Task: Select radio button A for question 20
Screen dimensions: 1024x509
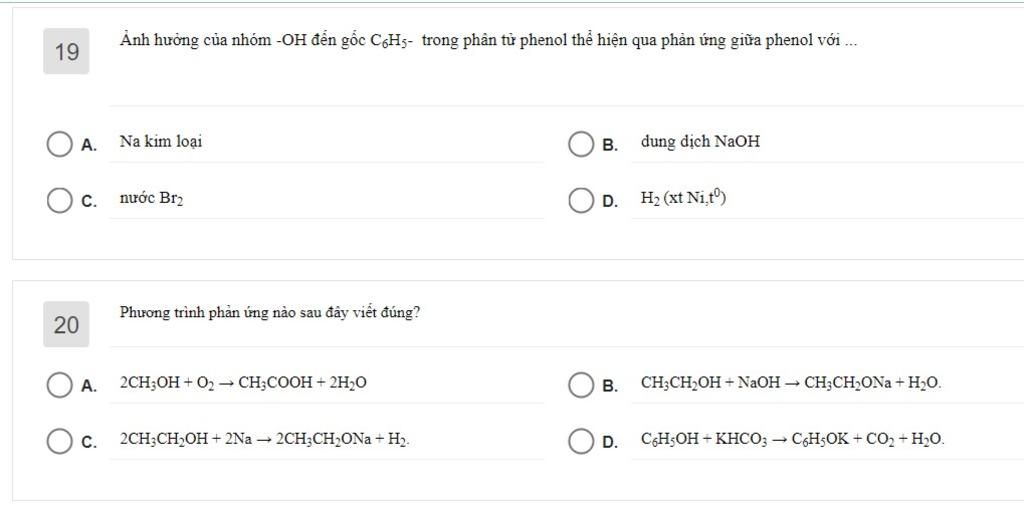Action: coord(60,385)
